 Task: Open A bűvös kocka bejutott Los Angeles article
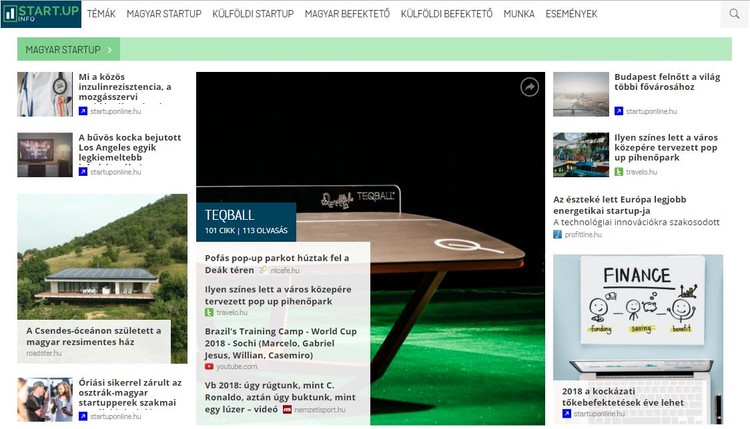coord(130,147)
